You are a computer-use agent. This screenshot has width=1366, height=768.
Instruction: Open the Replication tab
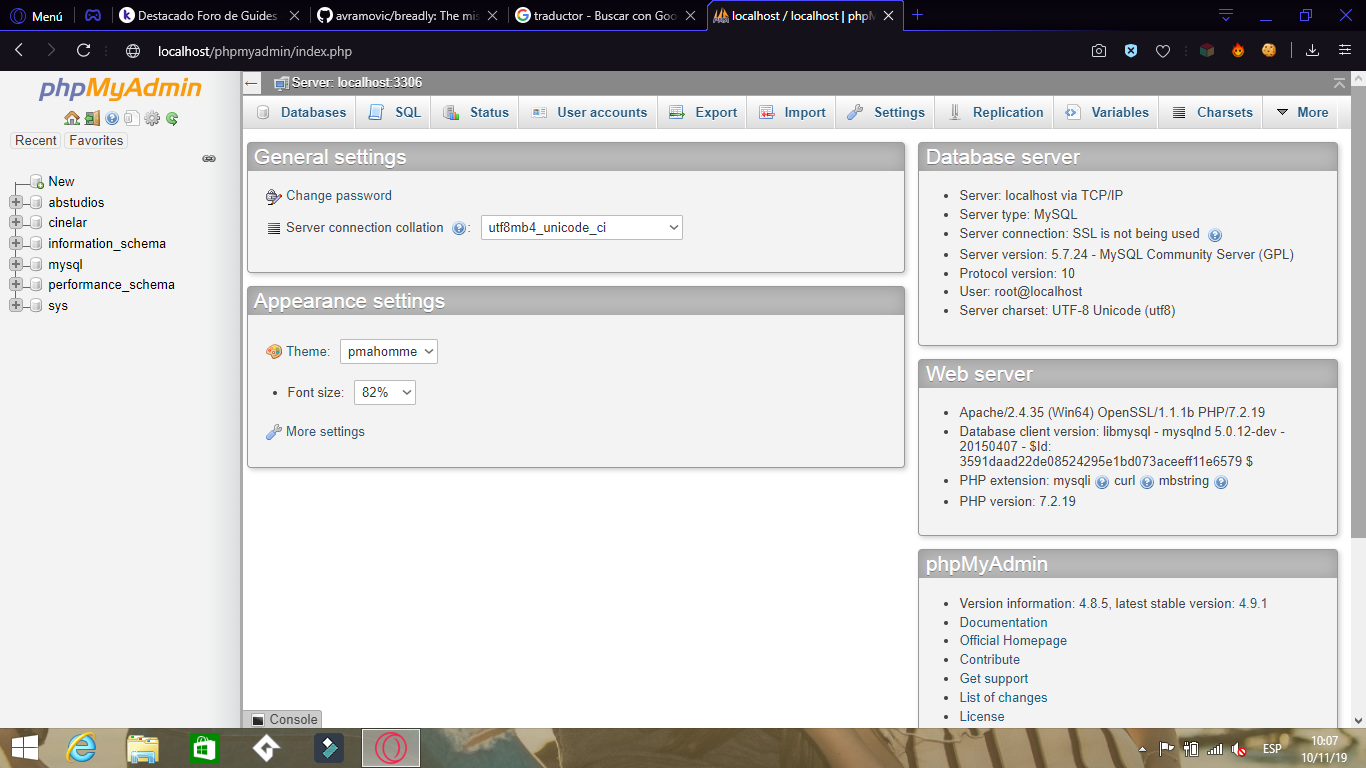(x=995, y=112)
